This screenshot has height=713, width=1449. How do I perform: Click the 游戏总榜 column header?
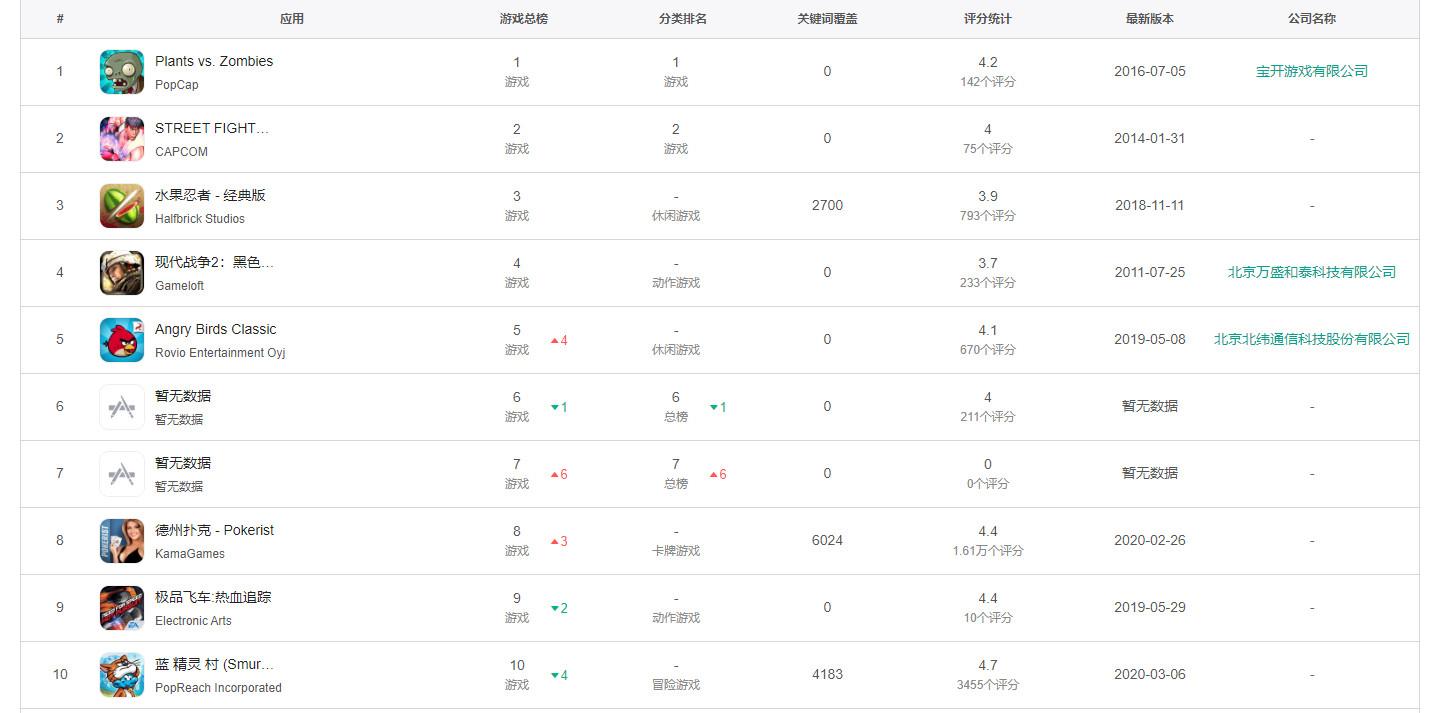click(x=524, y=19)
